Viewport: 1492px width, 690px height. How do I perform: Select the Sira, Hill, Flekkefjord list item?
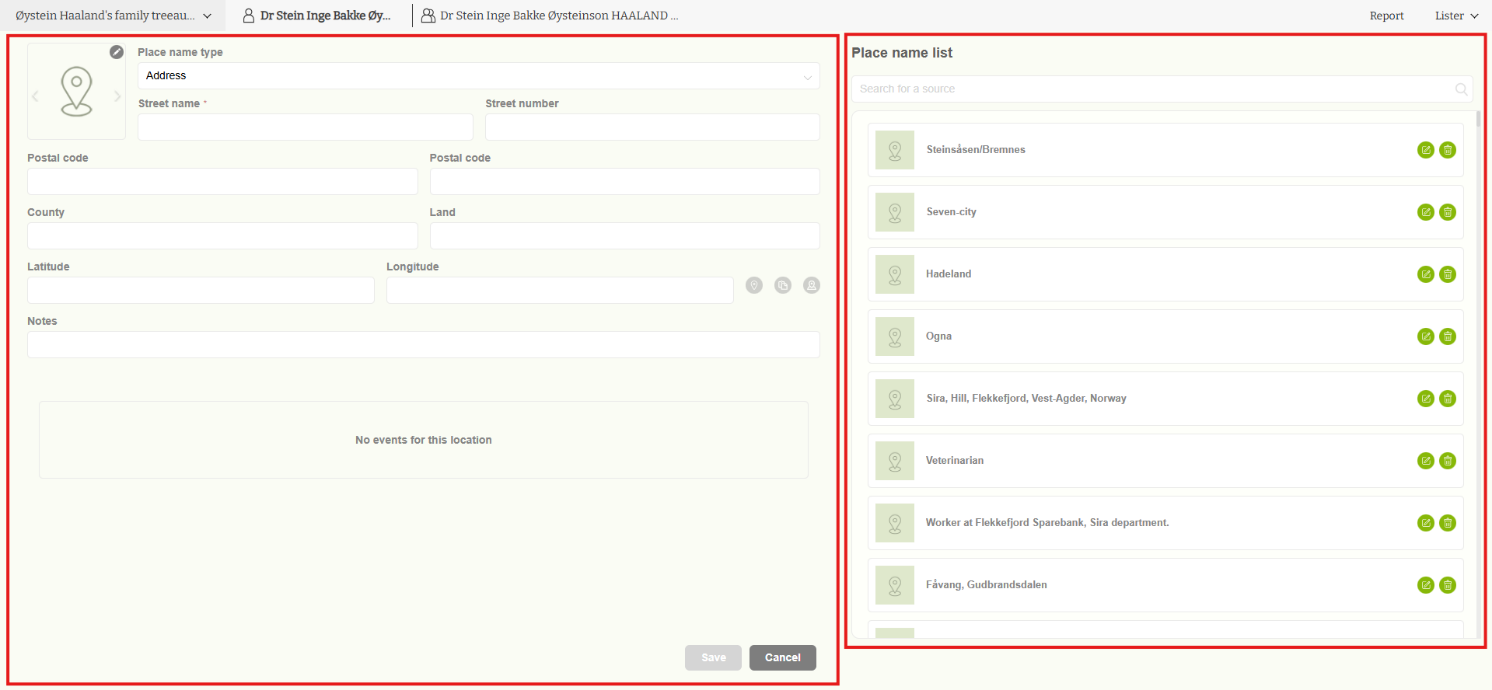tap(1025, 399)
